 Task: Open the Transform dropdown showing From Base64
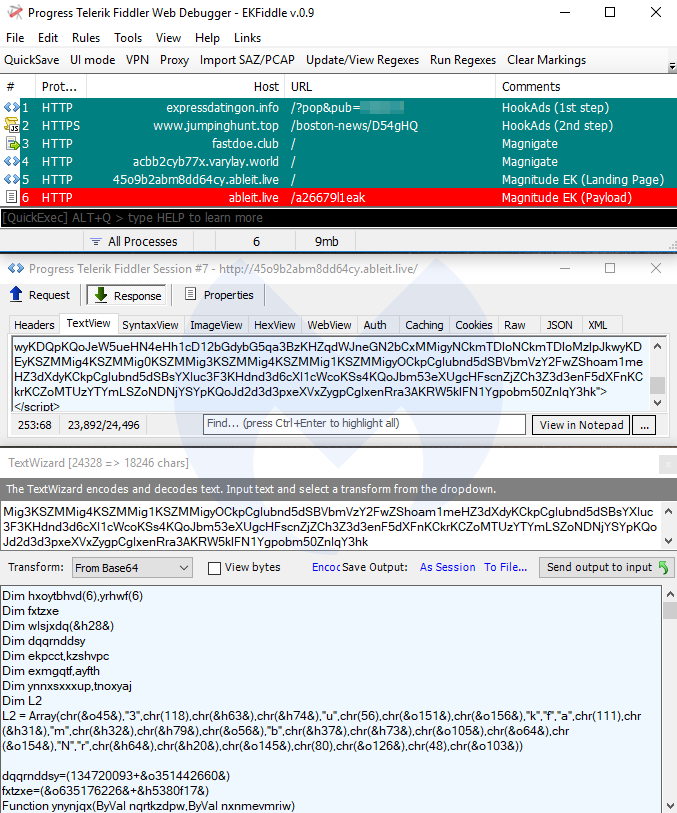132,568
